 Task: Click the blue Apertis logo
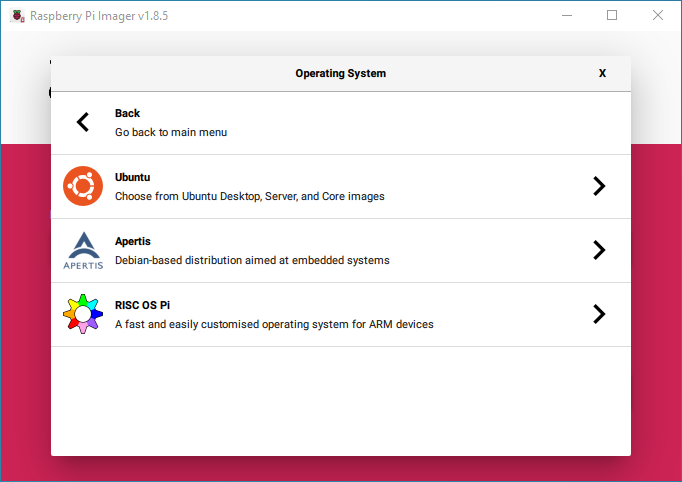tap(83, 250)
